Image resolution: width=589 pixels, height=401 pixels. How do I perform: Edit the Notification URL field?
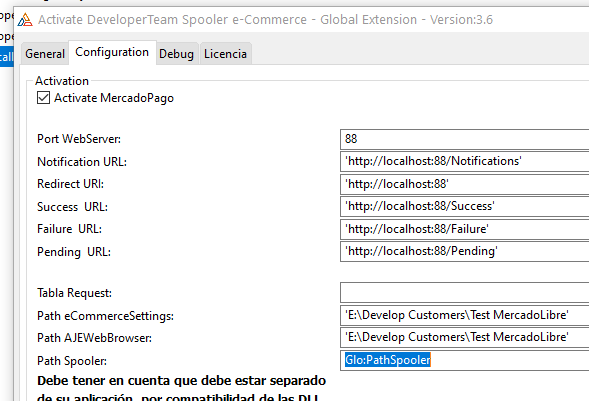pyautogui.click(x=465, y=161)
